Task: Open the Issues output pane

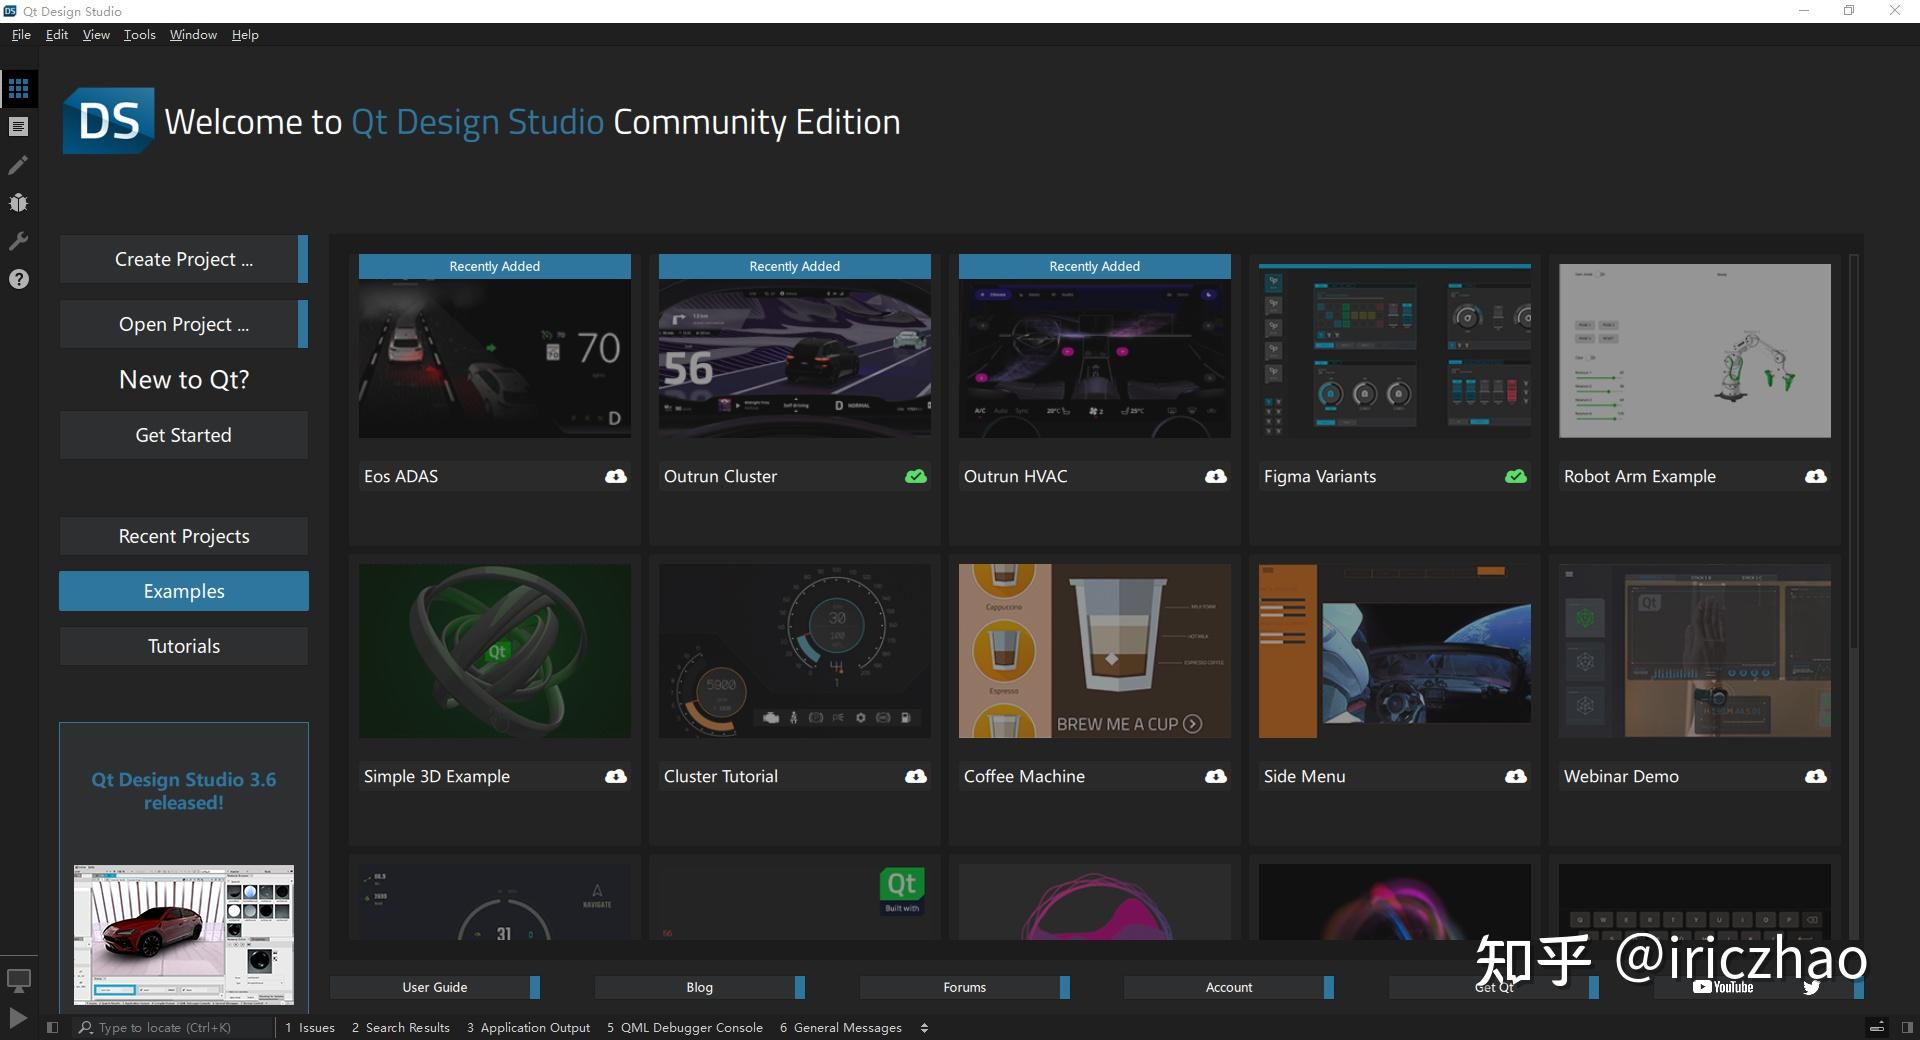Action: point(310,1027)
